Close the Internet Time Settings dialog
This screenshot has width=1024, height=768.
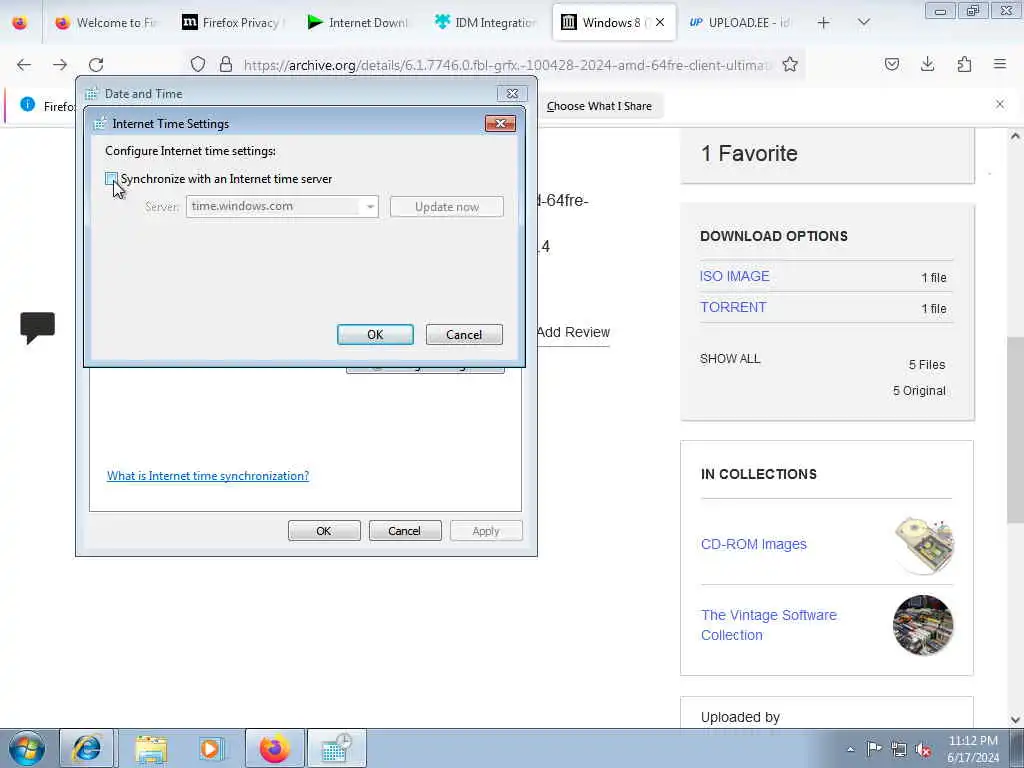500,123
